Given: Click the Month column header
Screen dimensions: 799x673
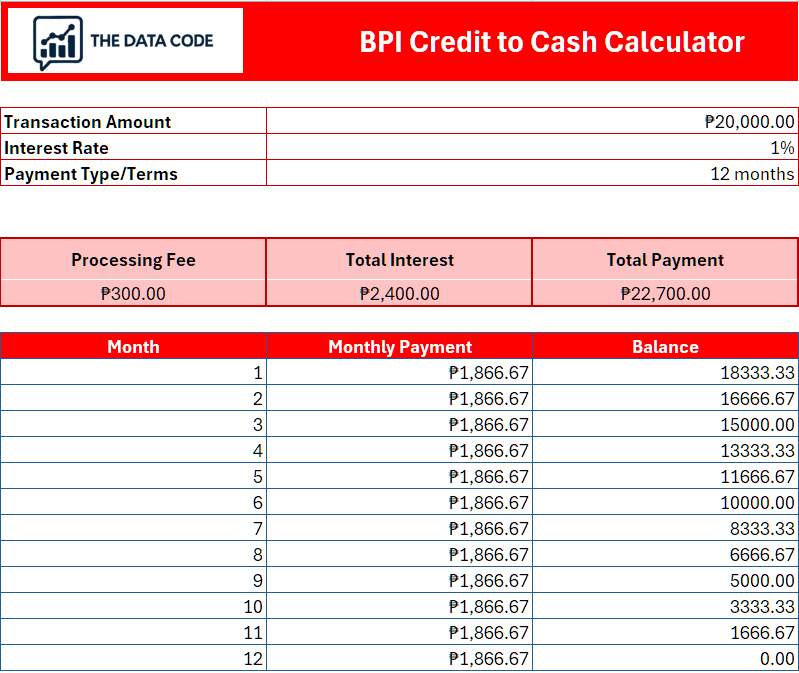Looking at the screenshot, I should [x=133, y=347].
